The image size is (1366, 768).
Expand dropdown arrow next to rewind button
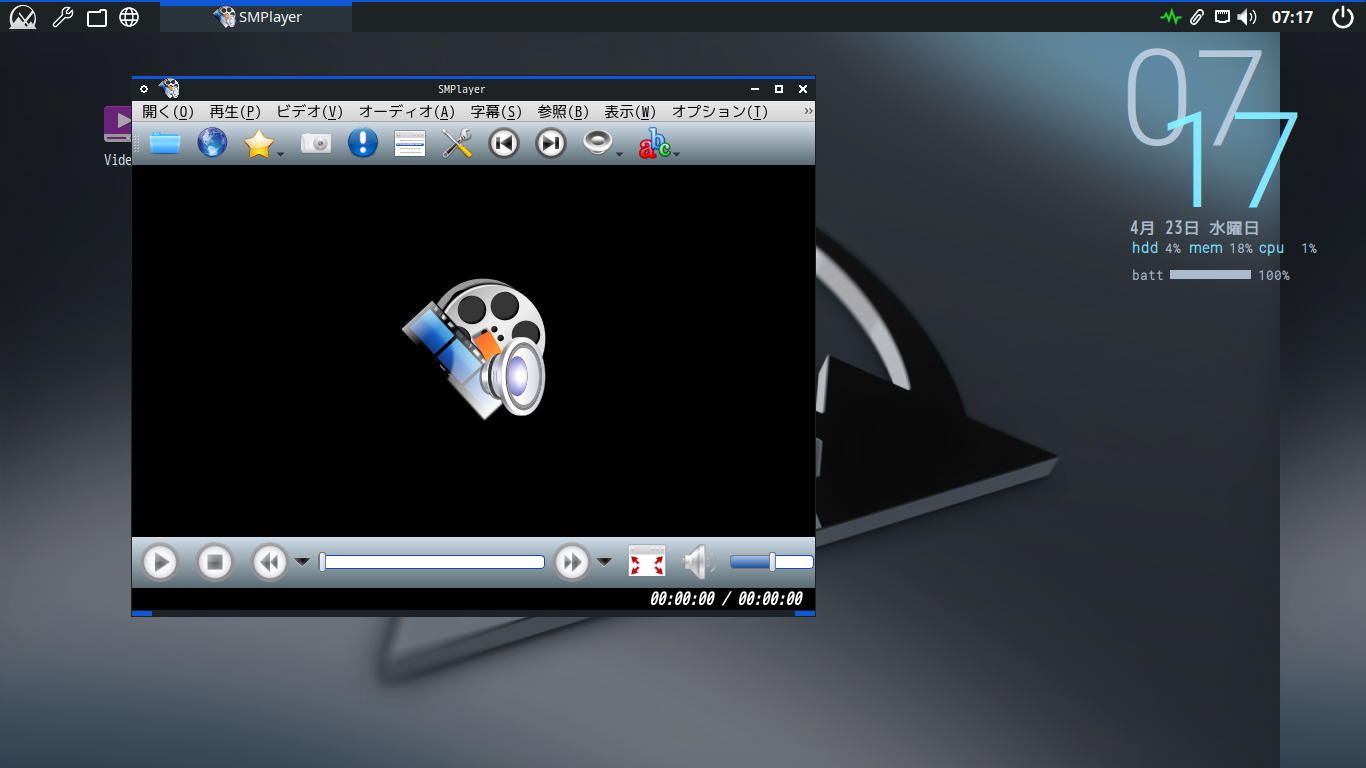(x=302, y=562)
